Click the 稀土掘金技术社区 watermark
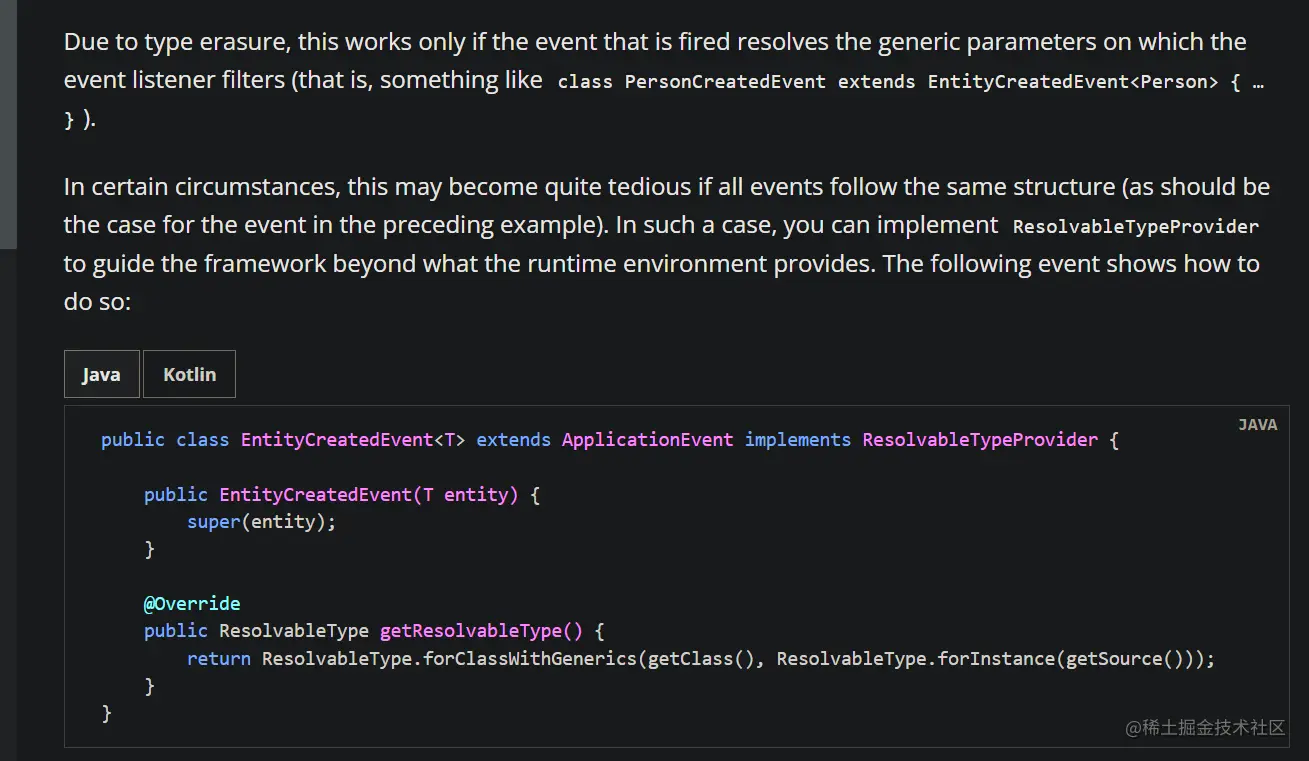The width and height of the screenshot is (1309, 761). 1205,727
